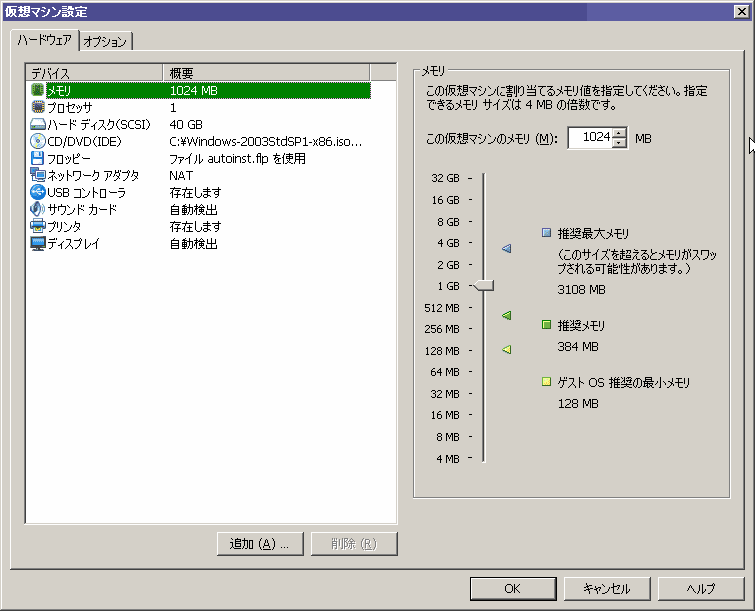Select the processor icon in device list

coord(38,107)
